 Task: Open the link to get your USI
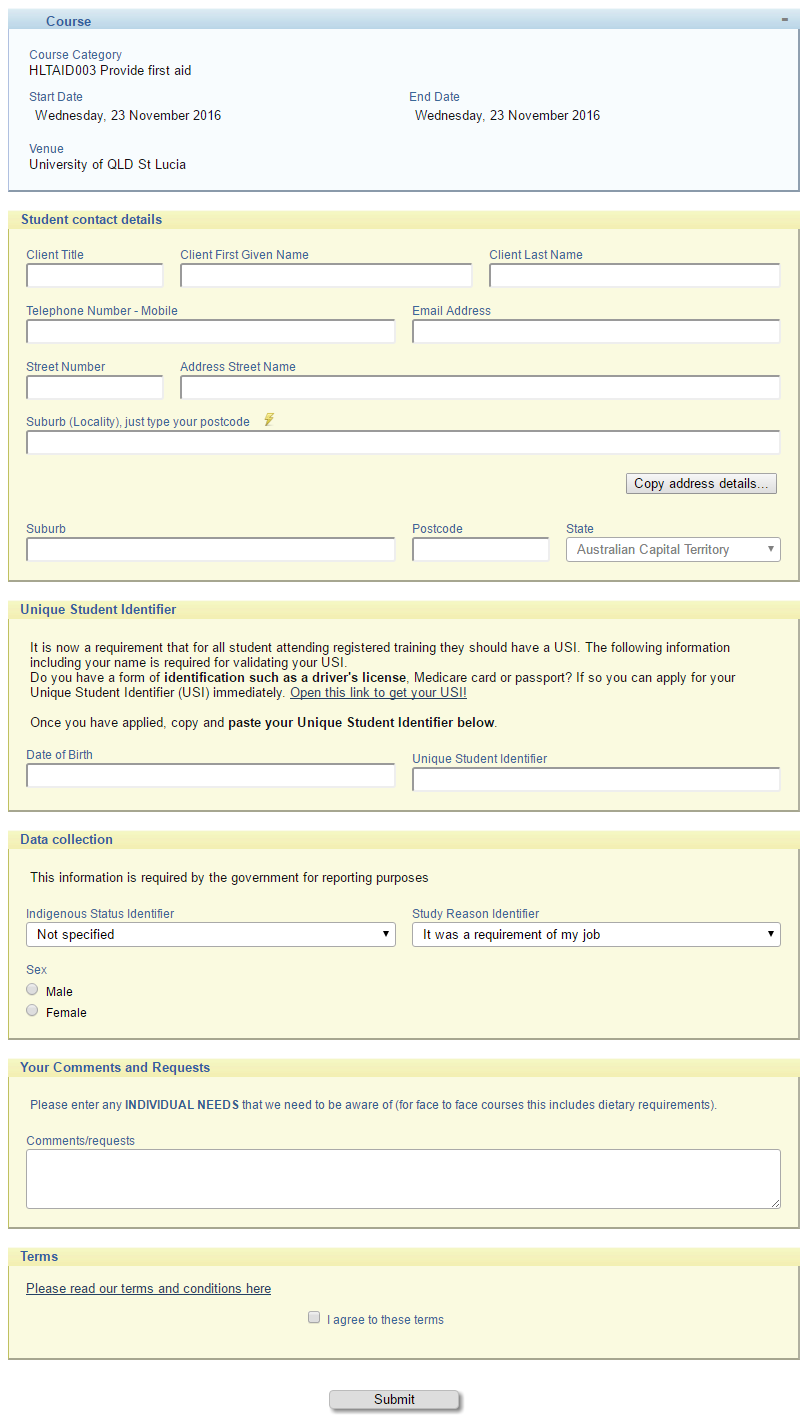[x=378, y=692]
